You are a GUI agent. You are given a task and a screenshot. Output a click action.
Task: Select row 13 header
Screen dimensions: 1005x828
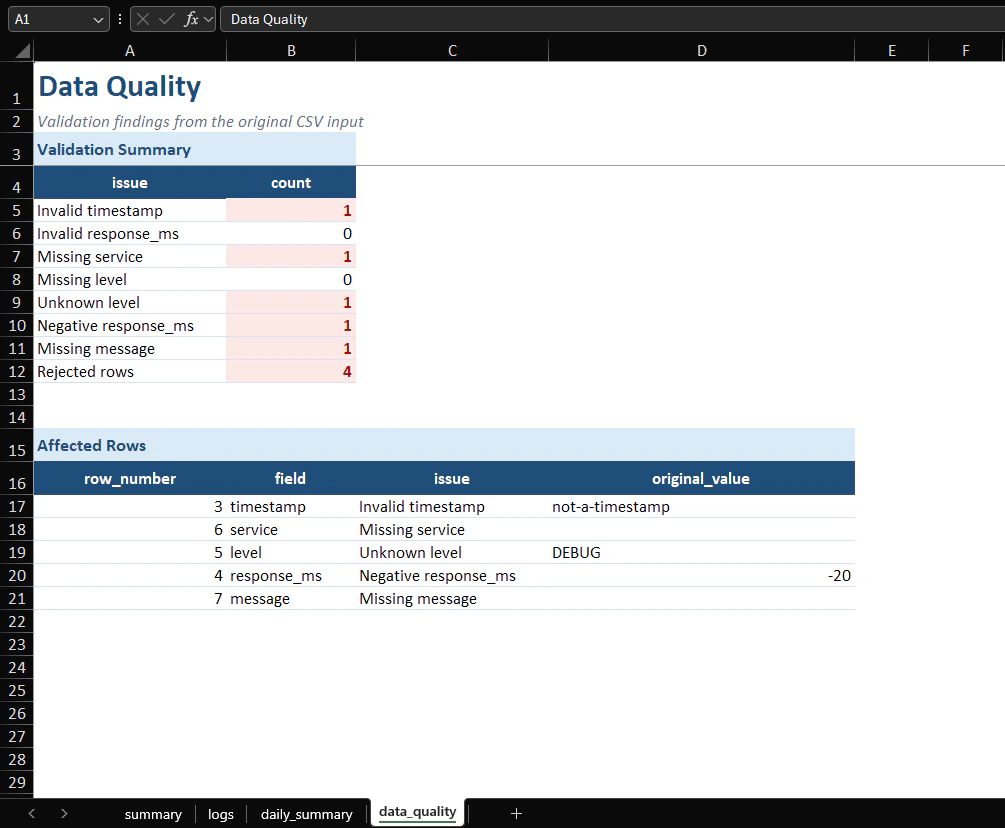tap(17, 395)
